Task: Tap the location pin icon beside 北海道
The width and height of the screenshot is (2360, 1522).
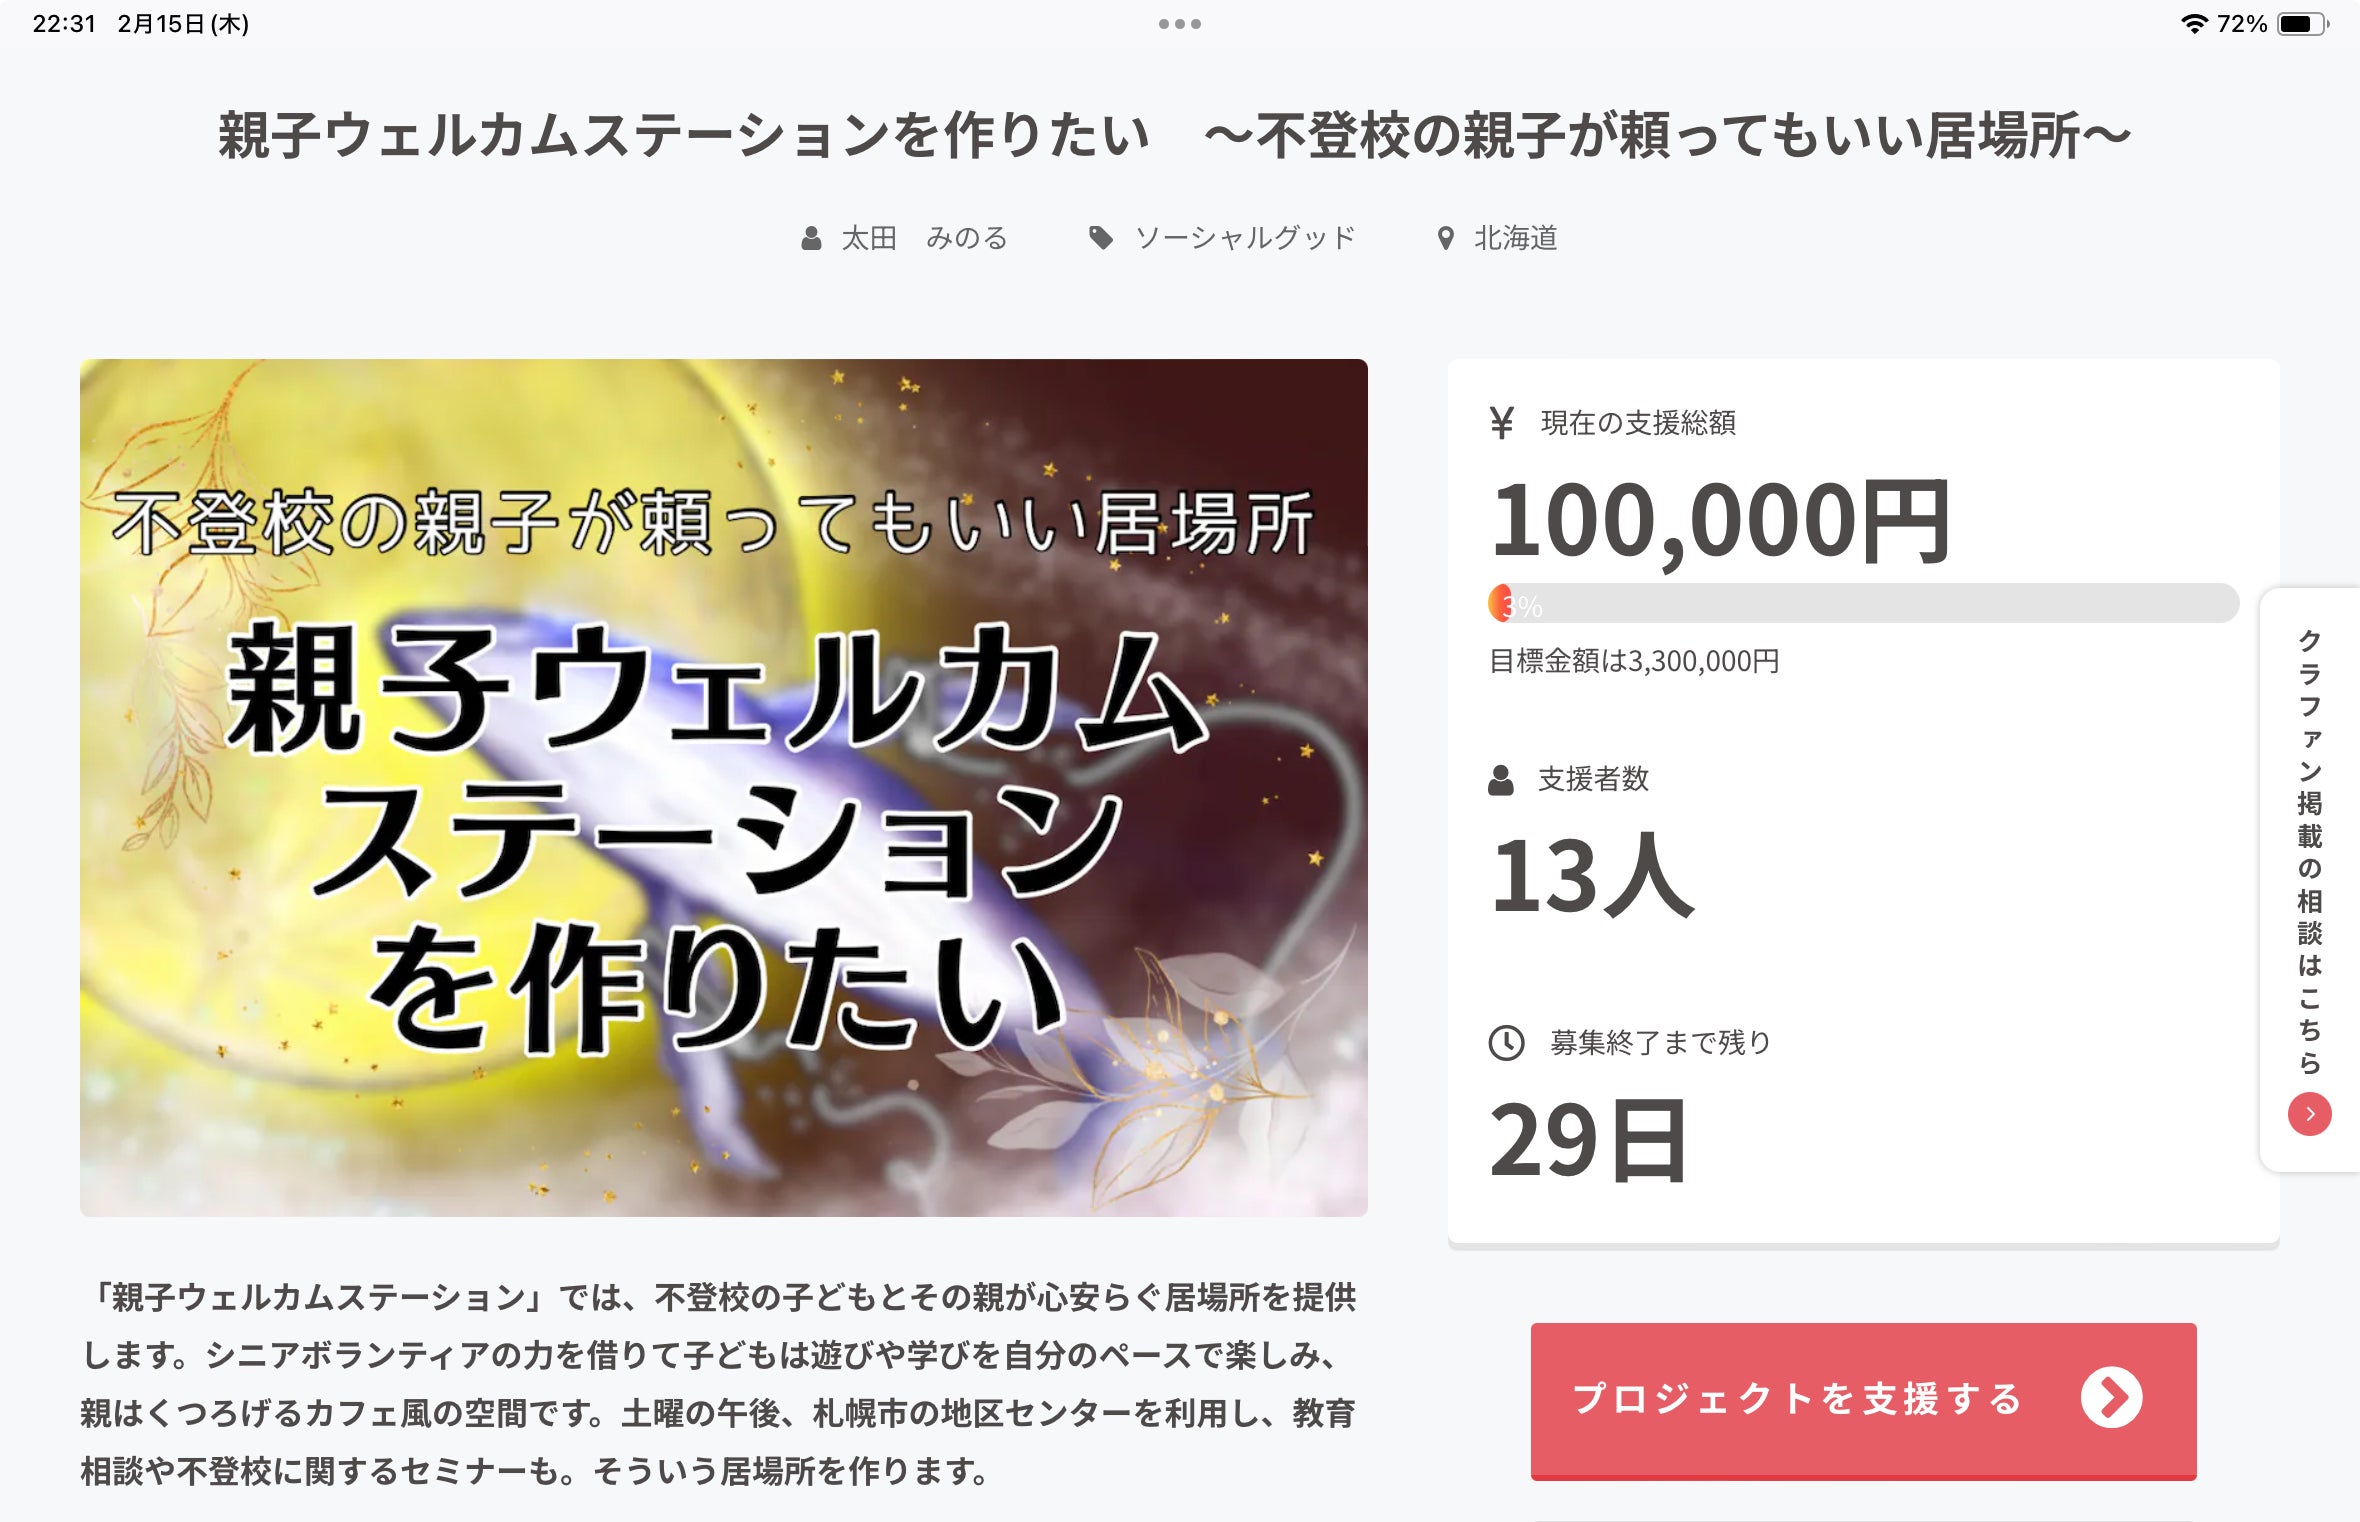Action: coord(1445,238)
